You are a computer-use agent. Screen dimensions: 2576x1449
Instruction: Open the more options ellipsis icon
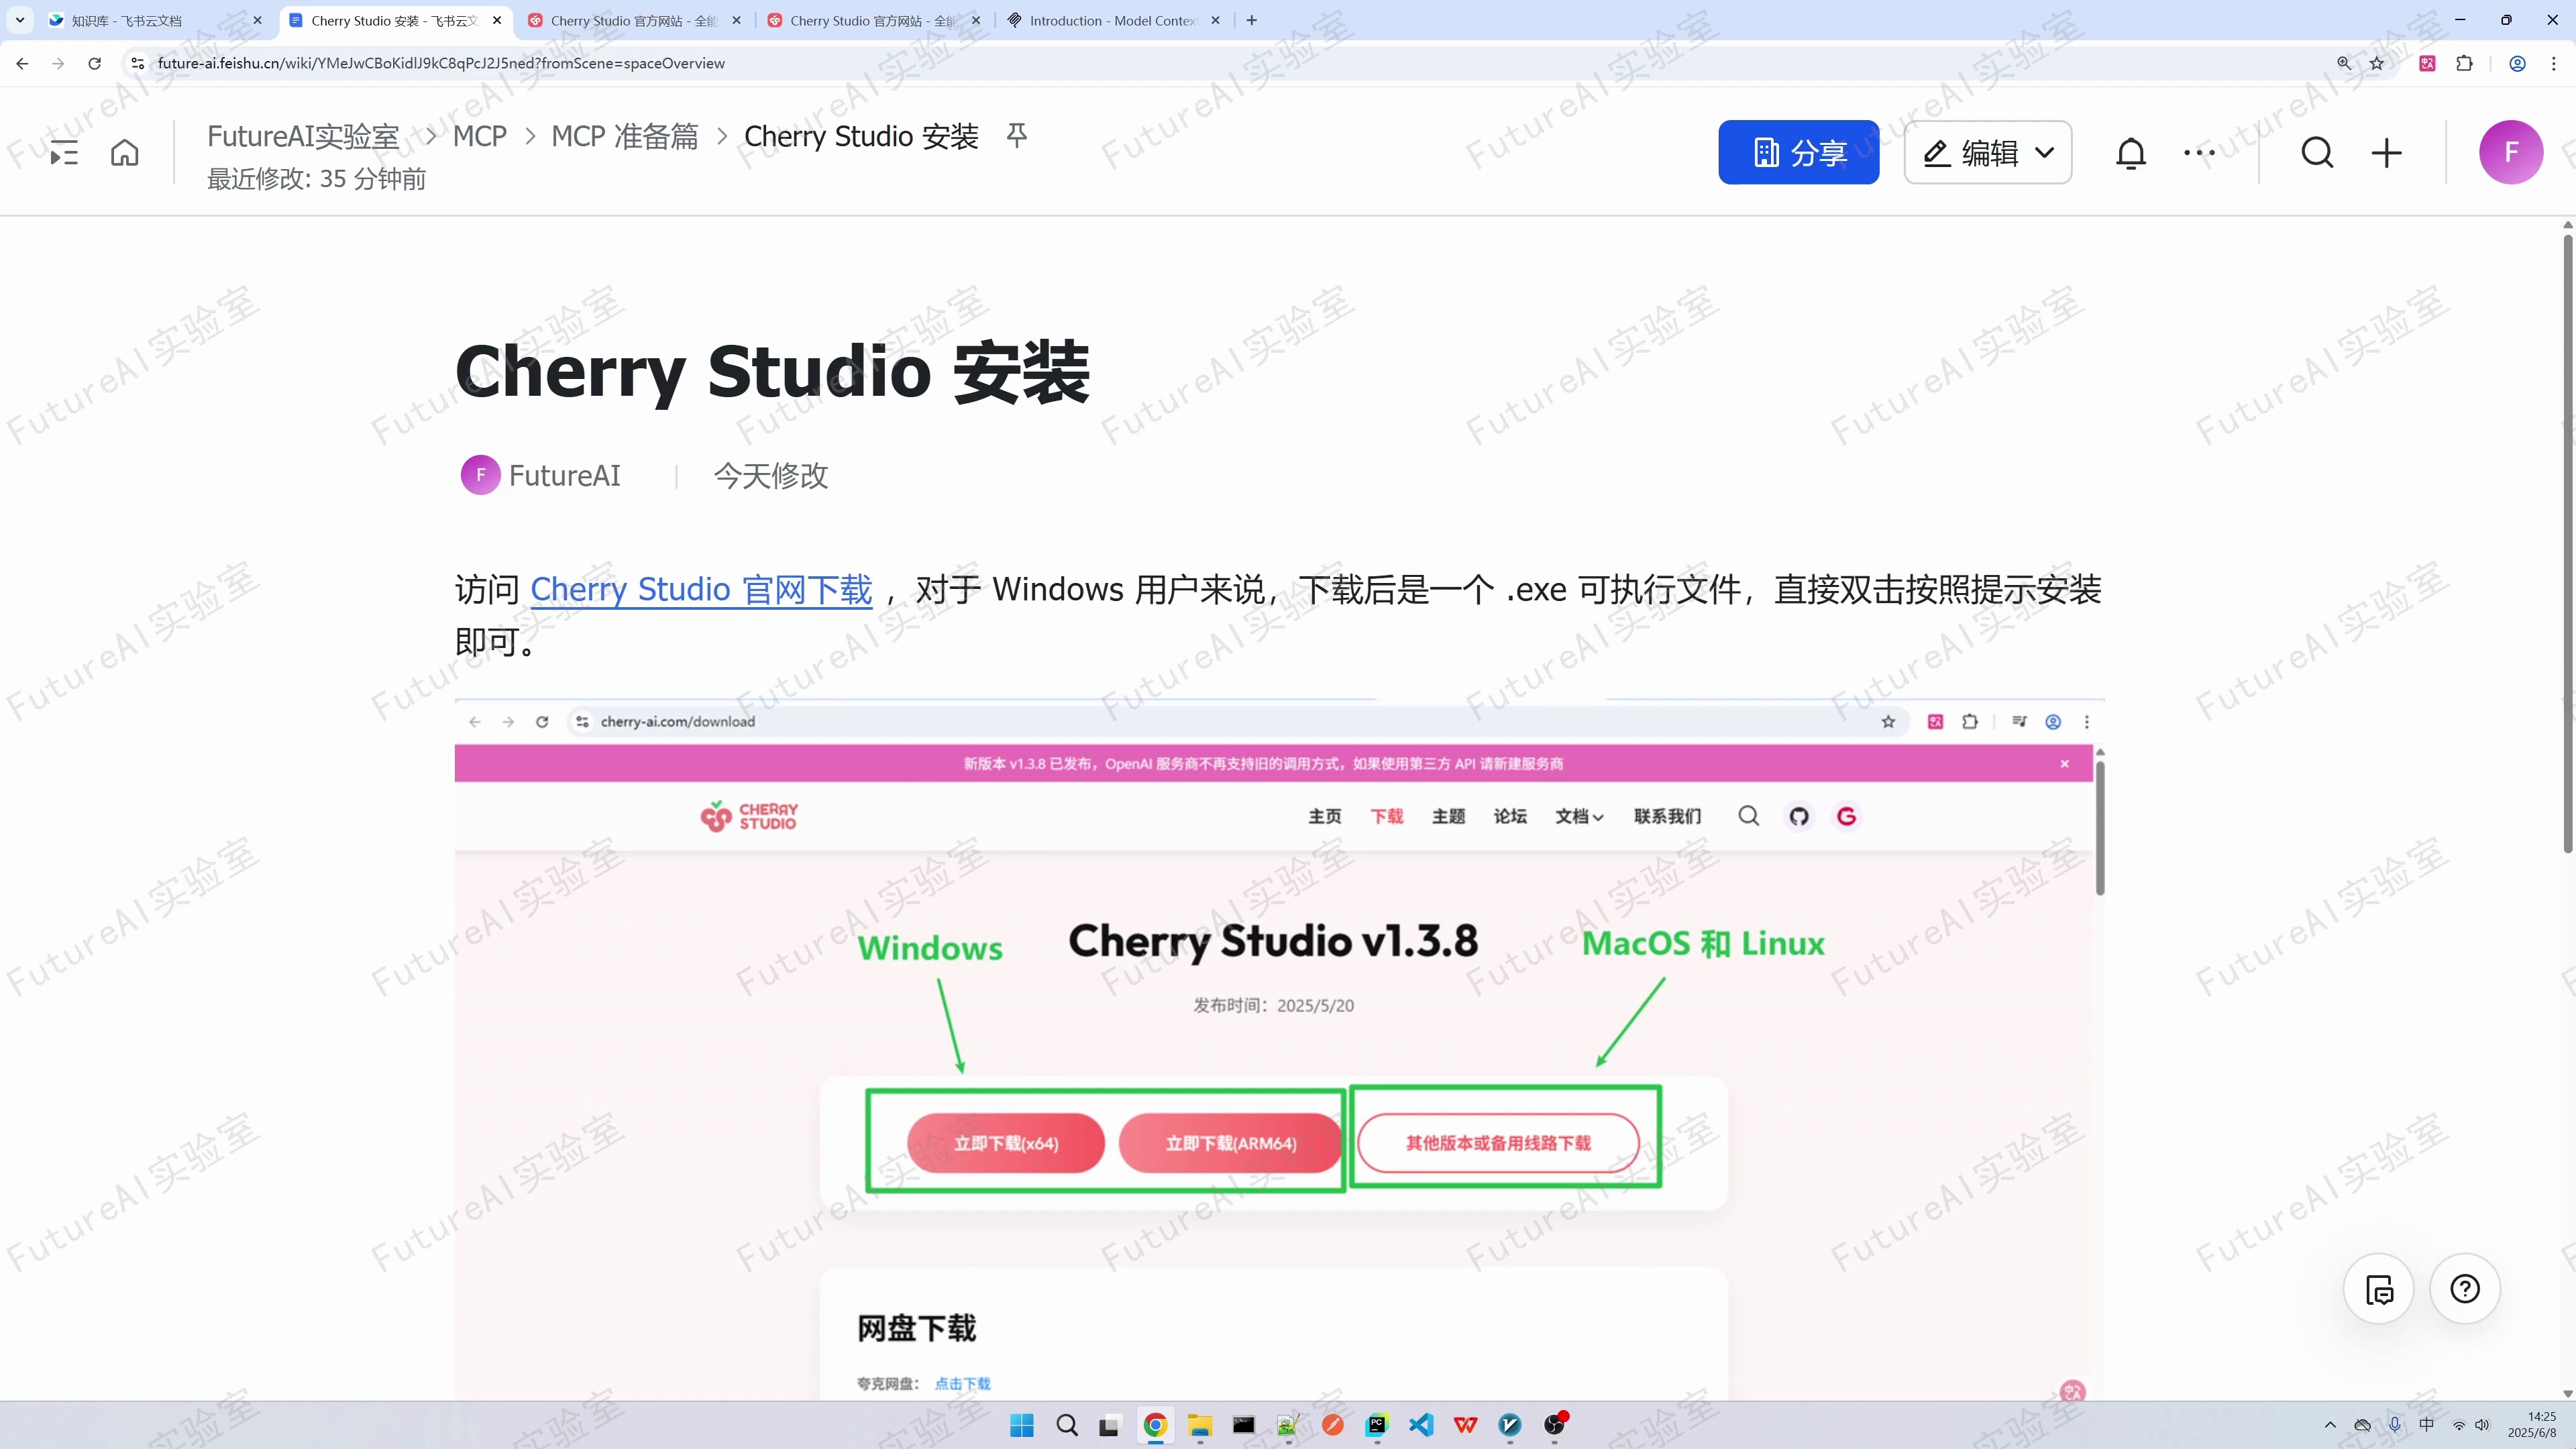(x=2200, y=152)
